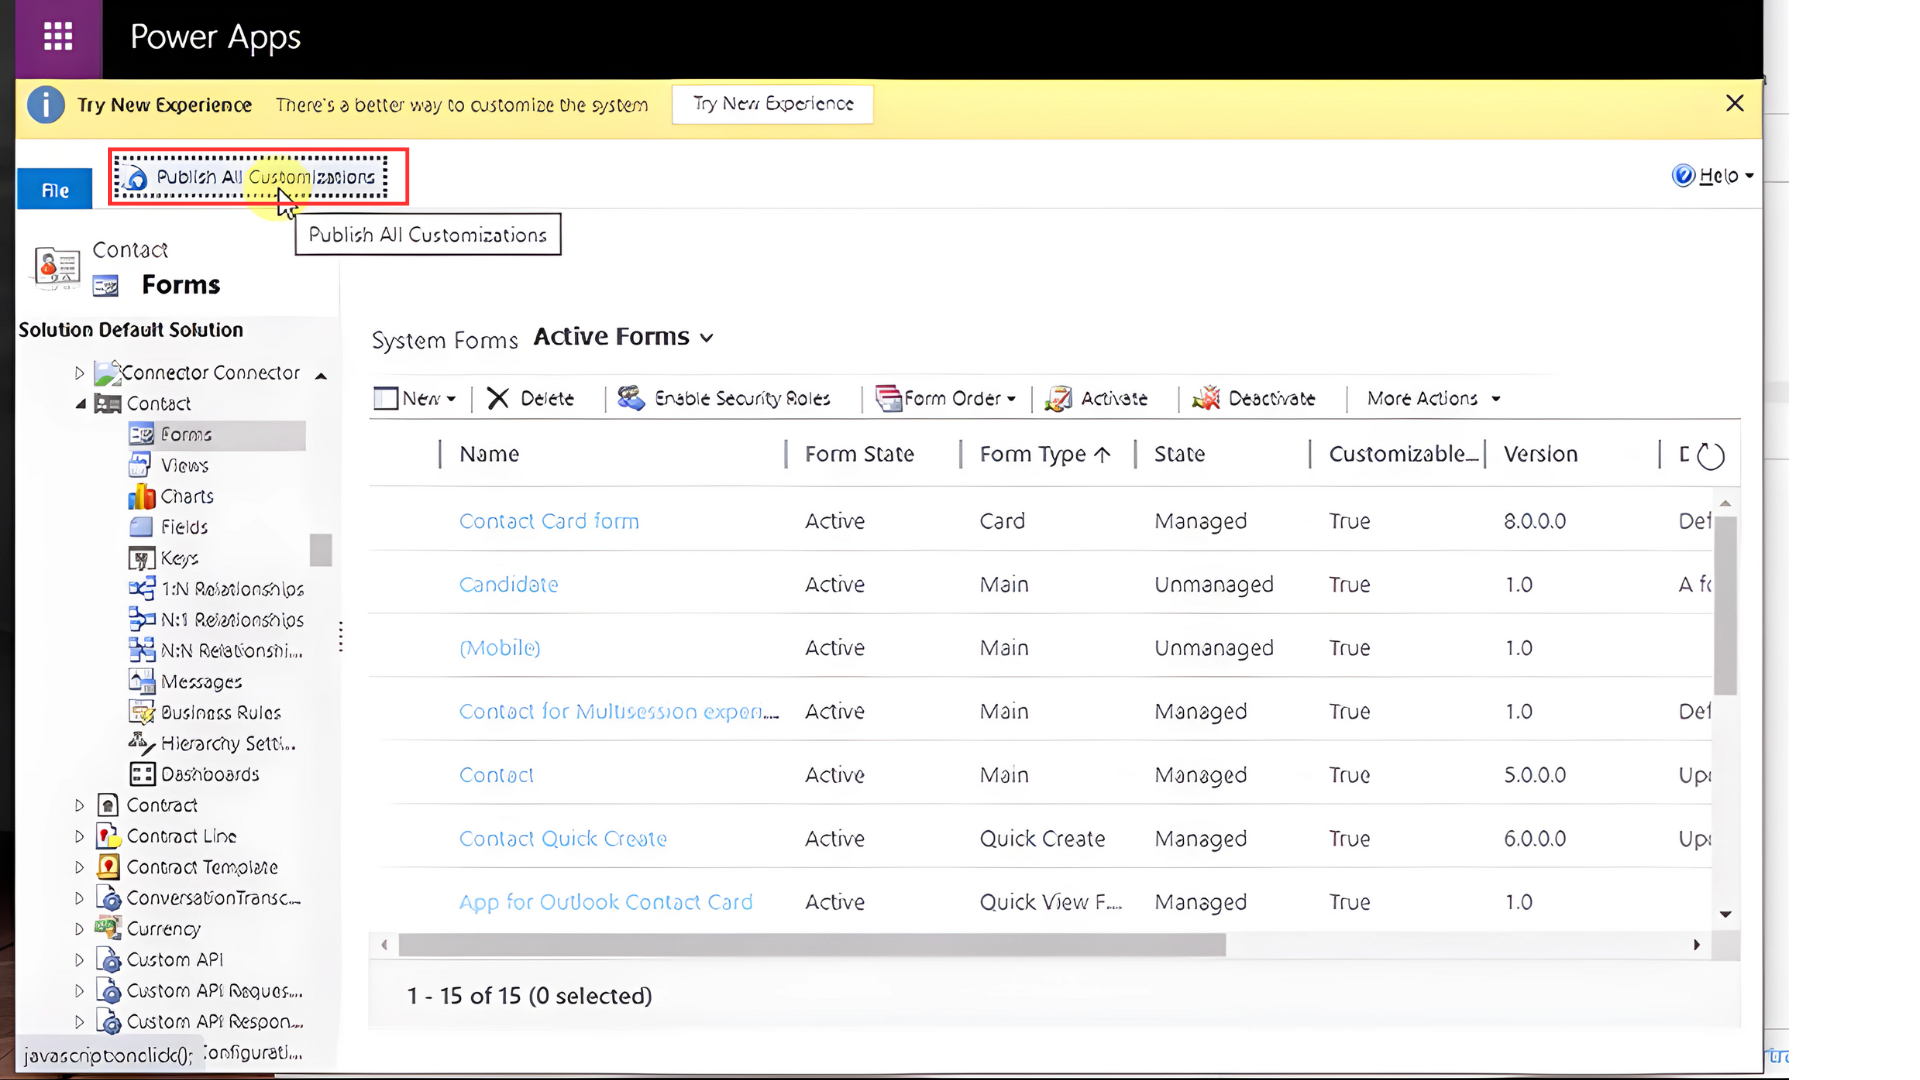Collapse the Contact tree node
This screenshot has width=1920, height=1080.
click(x=80, y=404)
